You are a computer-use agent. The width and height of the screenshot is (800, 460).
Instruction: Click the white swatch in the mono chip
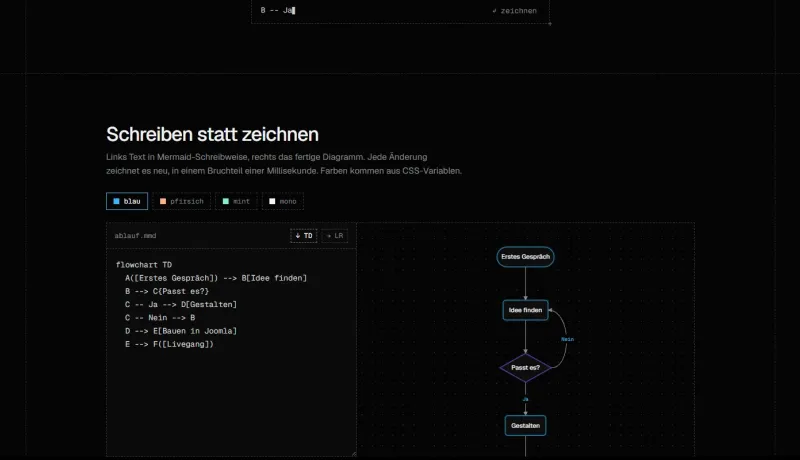click(272, 201)
